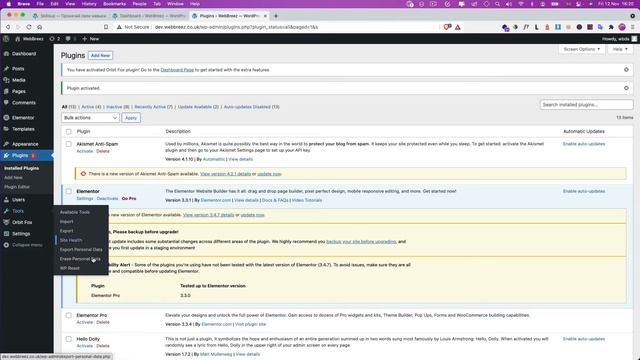
Task: Click Go Pro under Elementor
Action: coord(129,198)
